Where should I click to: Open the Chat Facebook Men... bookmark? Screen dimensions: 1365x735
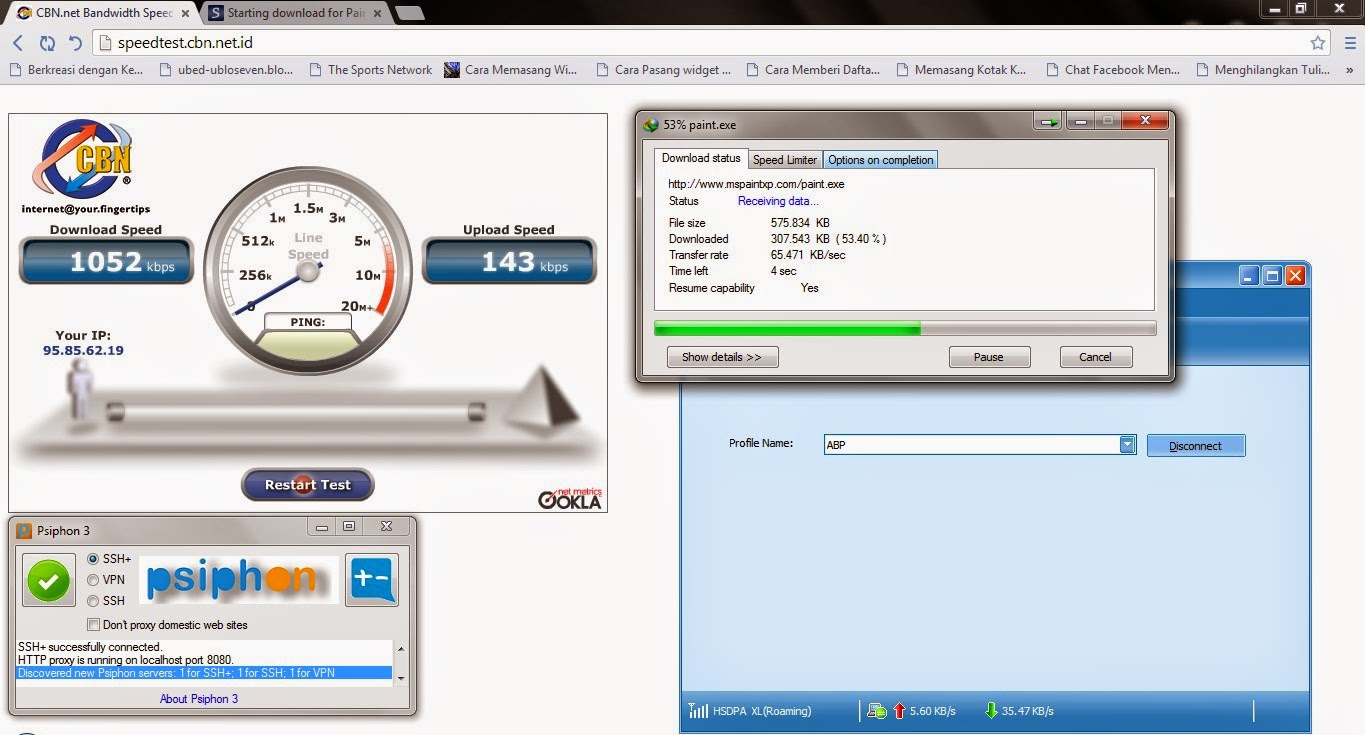click(1114, 70)
